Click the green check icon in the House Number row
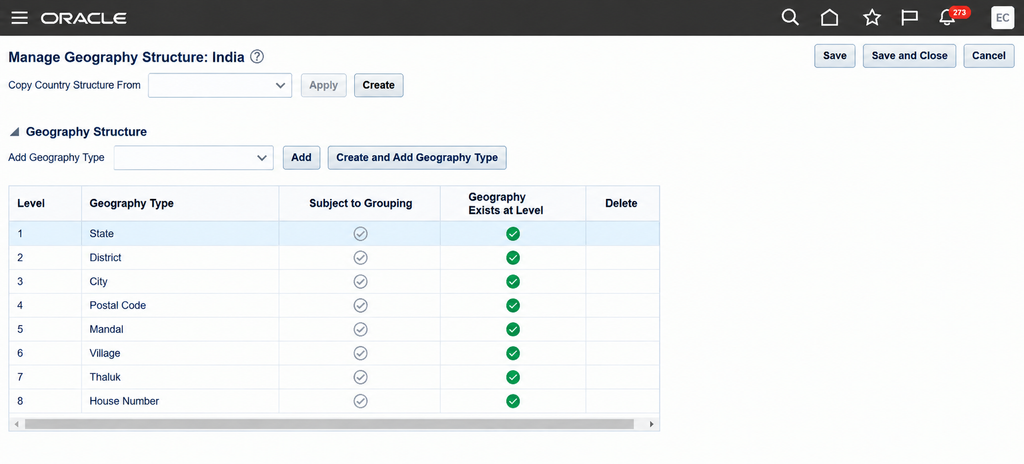 [513, 401]
